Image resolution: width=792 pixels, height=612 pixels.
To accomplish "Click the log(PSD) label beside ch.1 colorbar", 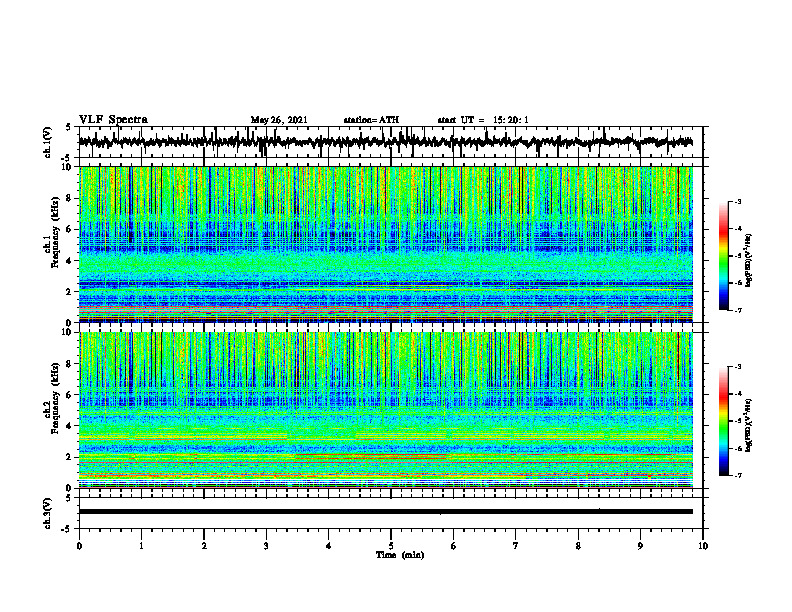I will tap(749, 261).
